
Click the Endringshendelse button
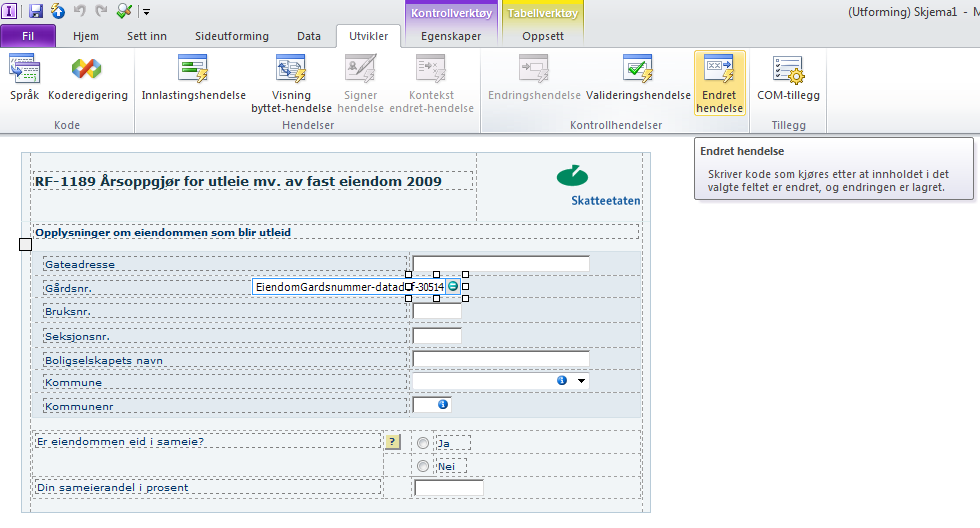[534, 77]
